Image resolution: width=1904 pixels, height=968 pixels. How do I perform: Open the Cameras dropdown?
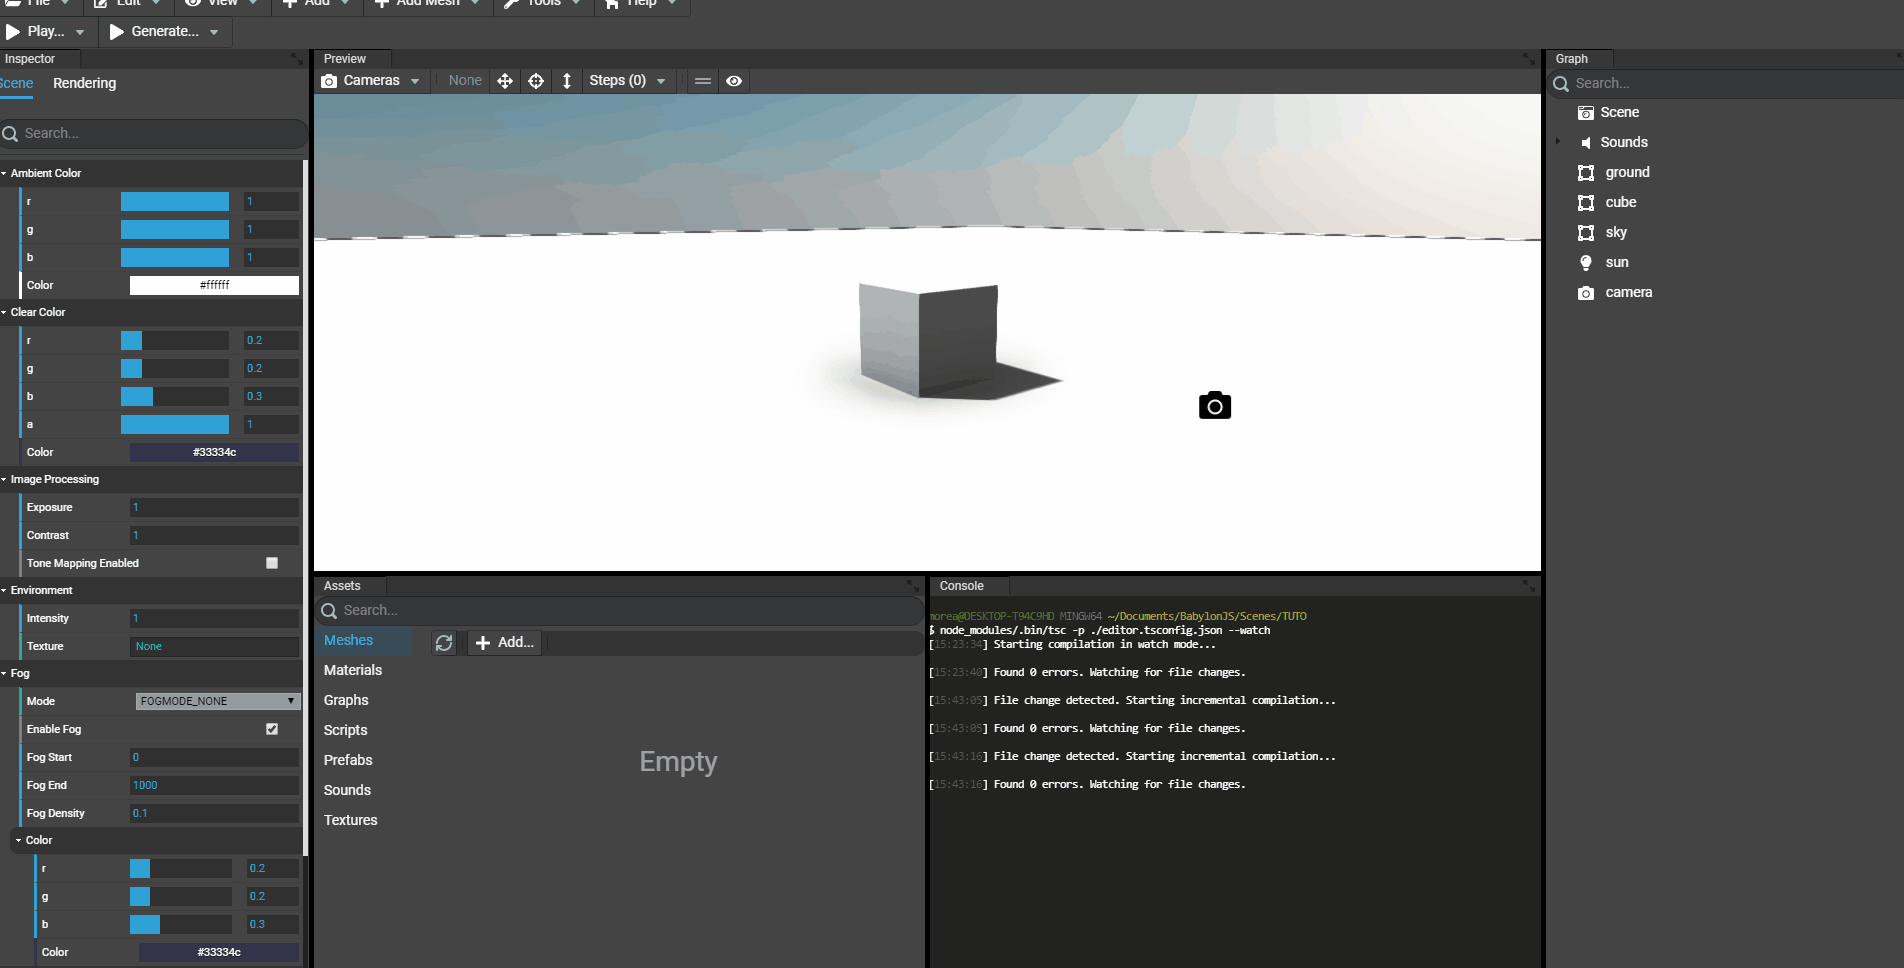[x=371, y=81]
